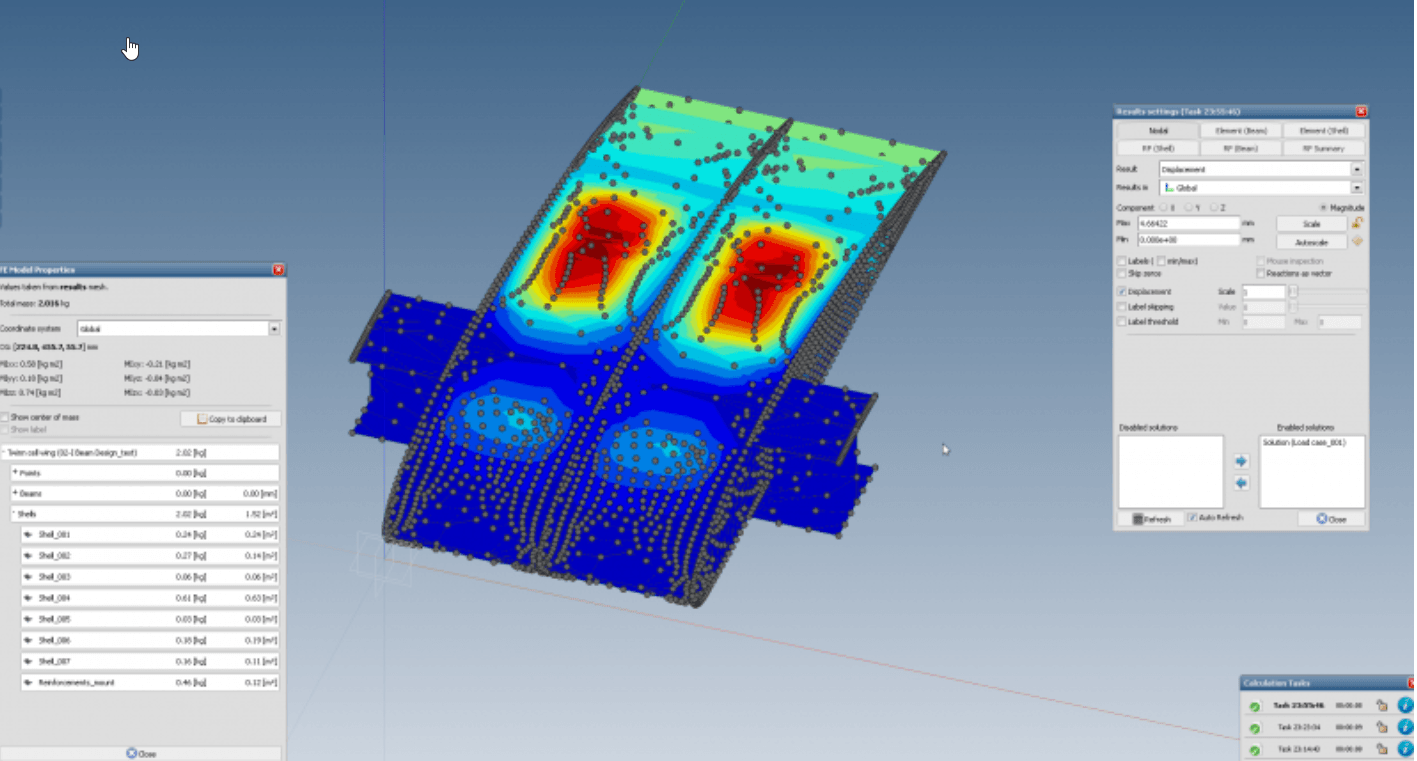Image resolution: width=1417 pixels, height=761 pixels.
Task: Click the Max value input field
Action: point(1189,224)
